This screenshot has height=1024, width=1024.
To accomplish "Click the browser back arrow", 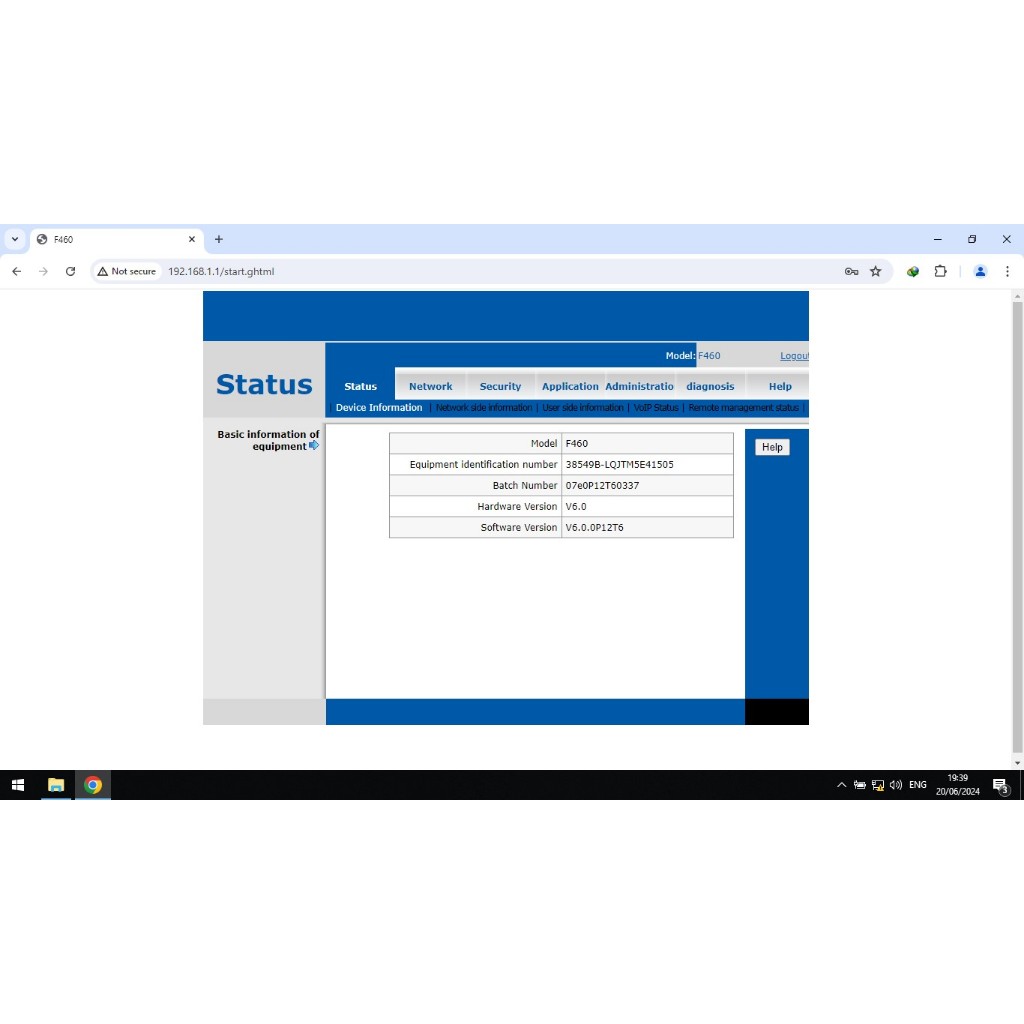I will pos(16,272).
